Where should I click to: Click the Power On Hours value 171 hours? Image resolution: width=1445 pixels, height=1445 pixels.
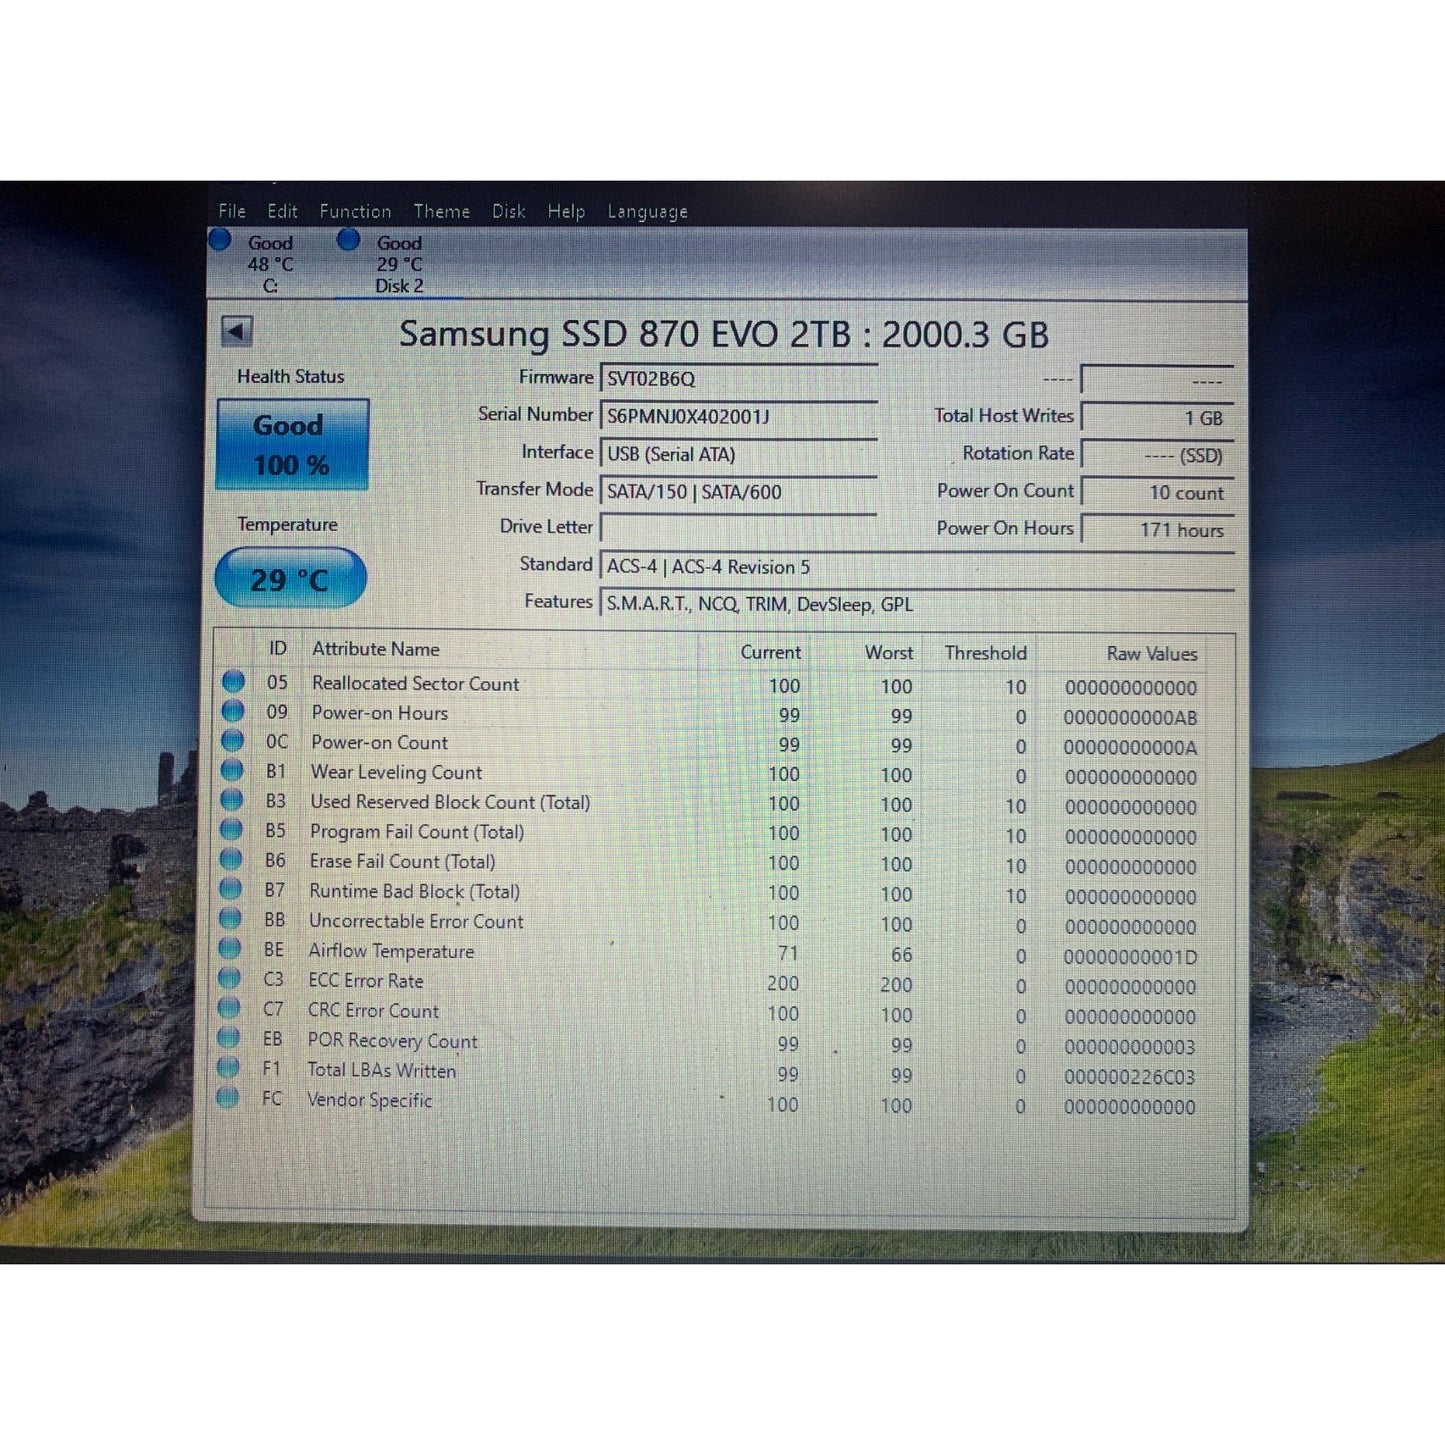pos(1158,530)
